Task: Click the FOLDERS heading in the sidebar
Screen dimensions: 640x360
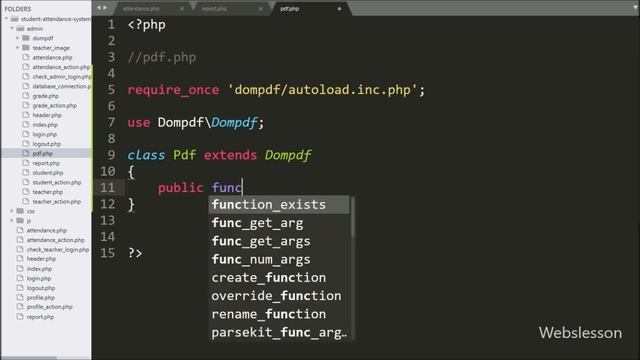Action: point(18,9)
